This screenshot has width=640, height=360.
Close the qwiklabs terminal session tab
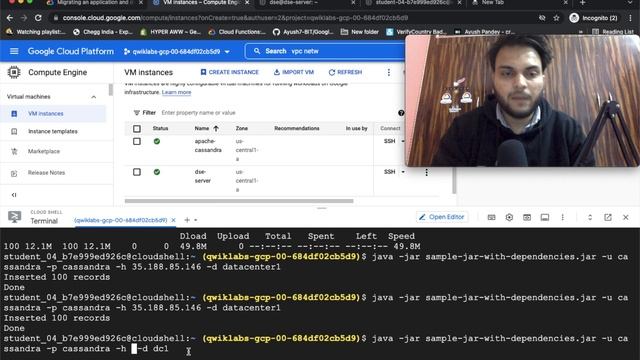point(173,220)
